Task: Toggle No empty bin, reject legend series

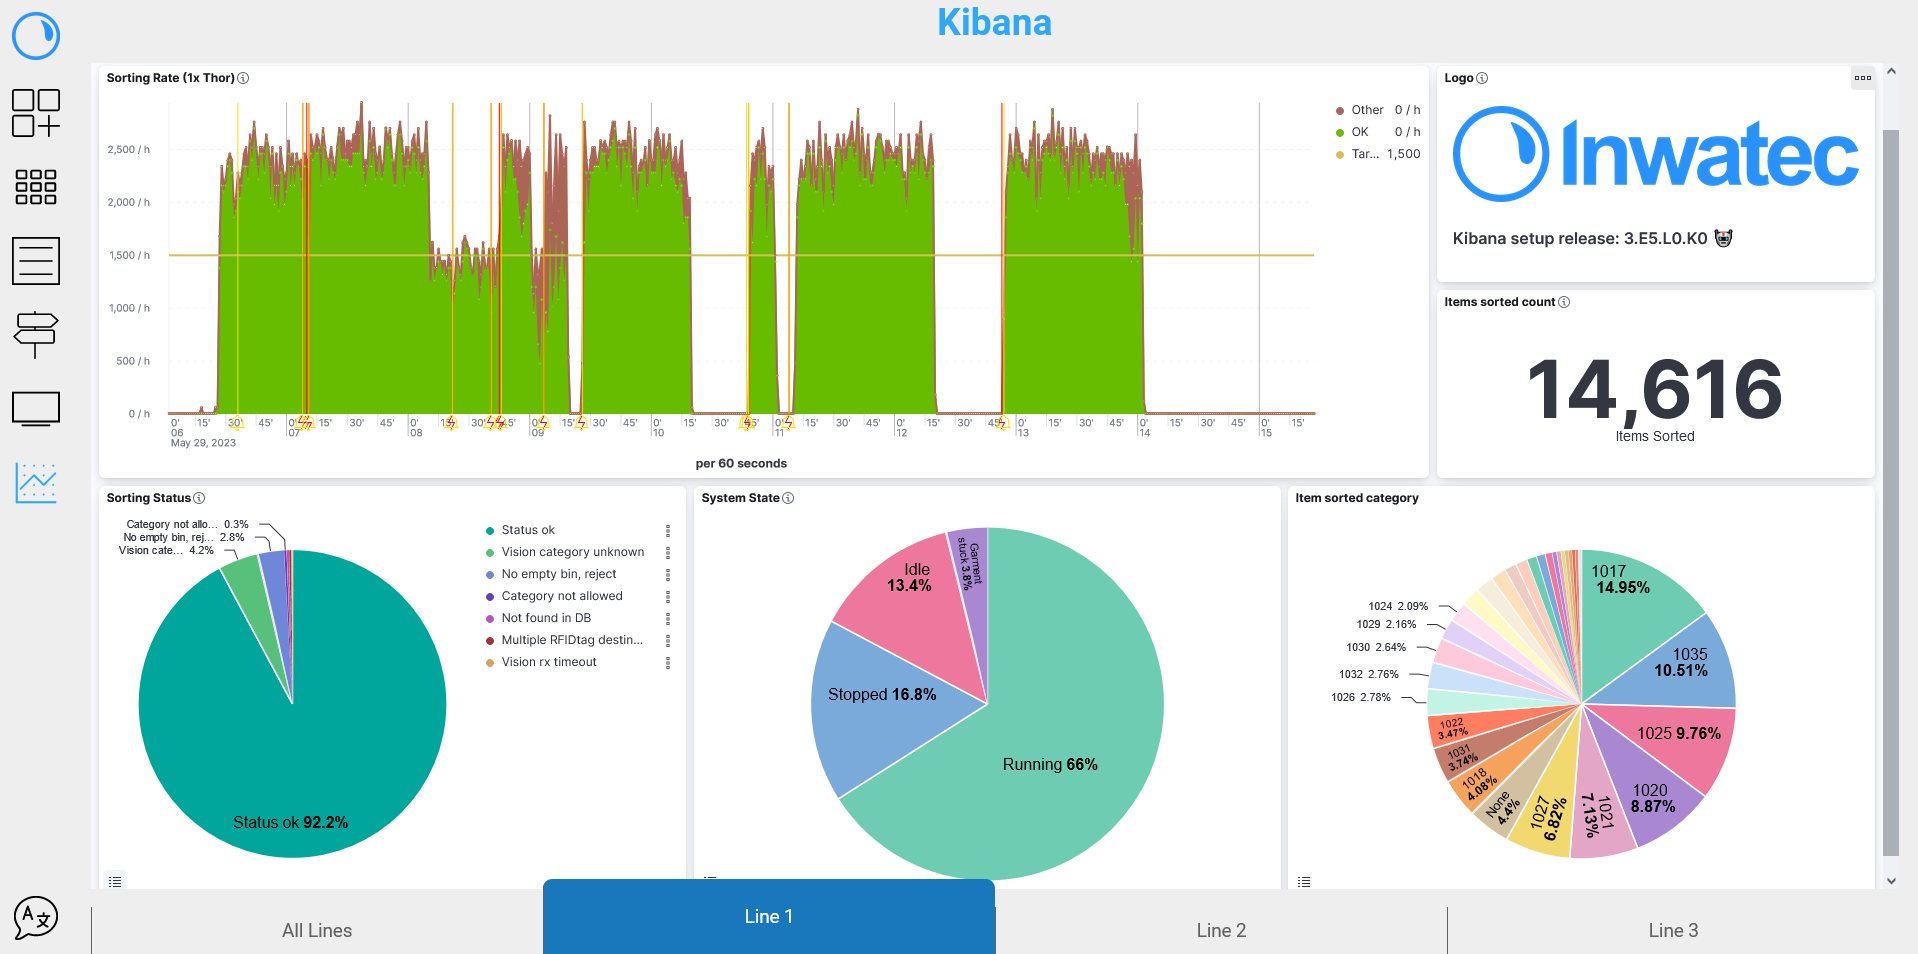Action: tap(558, 574)
